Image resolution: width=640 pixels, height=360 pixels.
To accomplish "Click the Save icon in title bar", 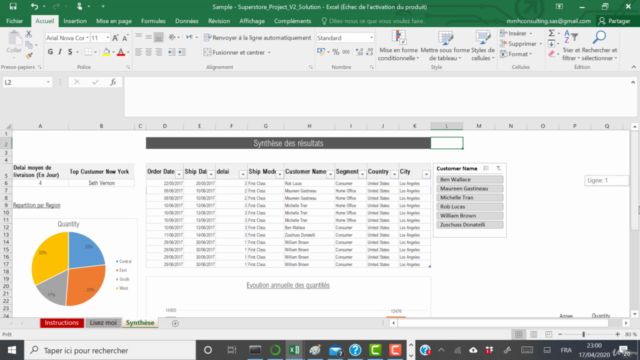I will coord(13,7).
